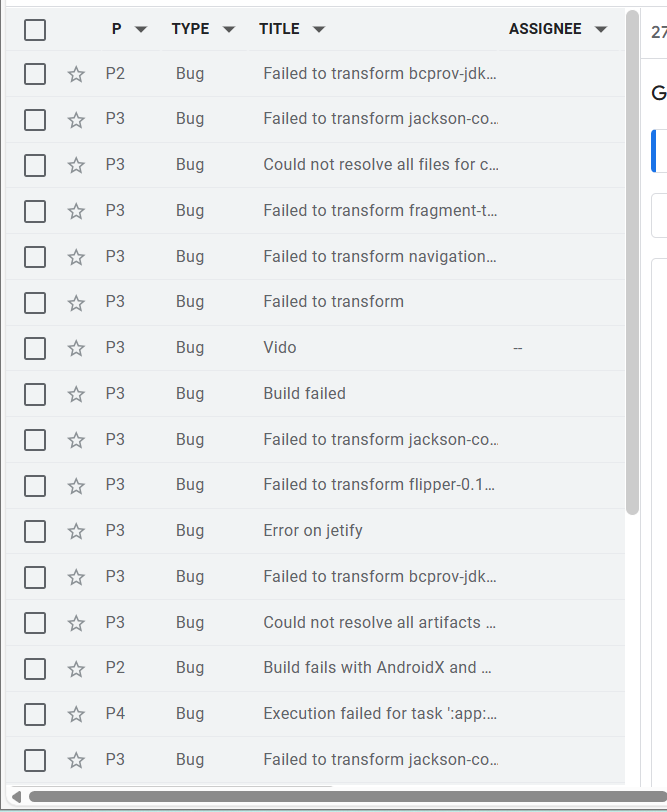Star the 'Build fails with AndroidX' issue

click(x=76, y=668)
